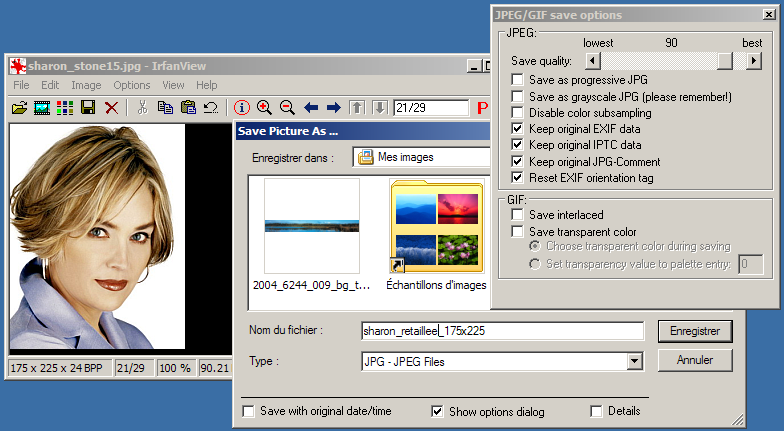Image resolution: width=784 pixels, height=431 pixels.
Task: Open the Edit menu
Action: click(x=50, y=85)
